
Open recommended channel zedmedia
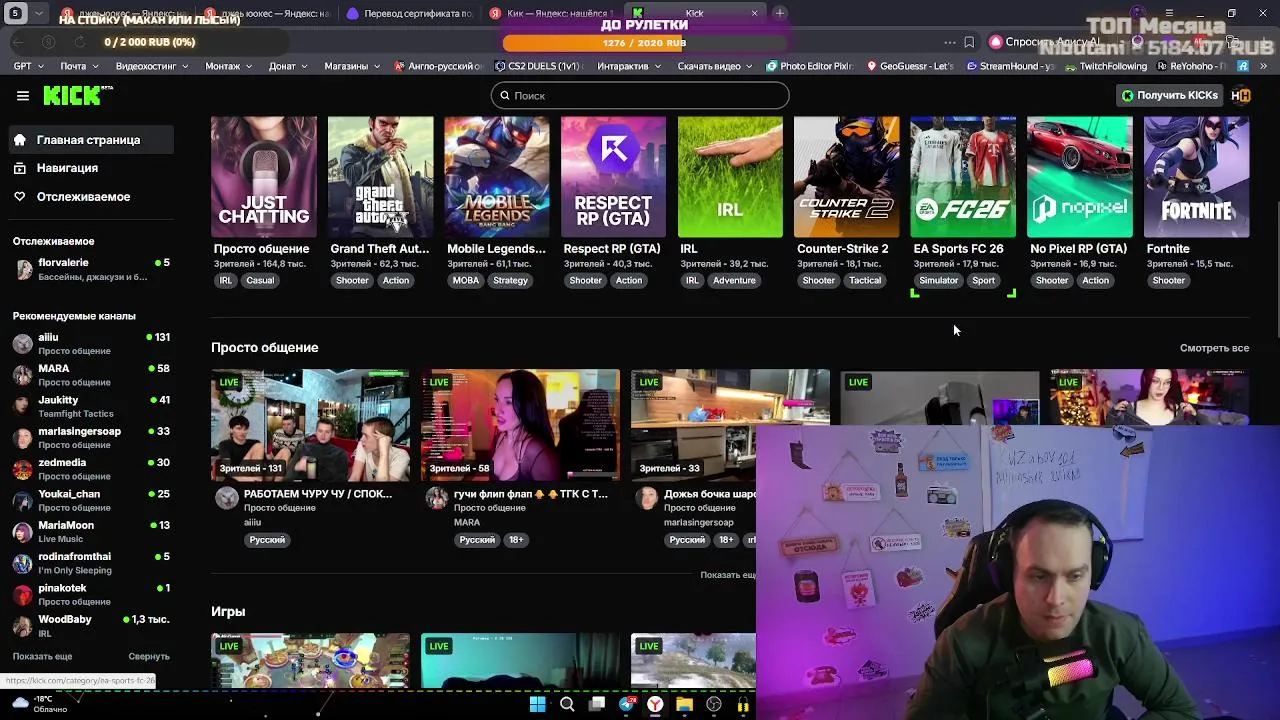[90, 469]
